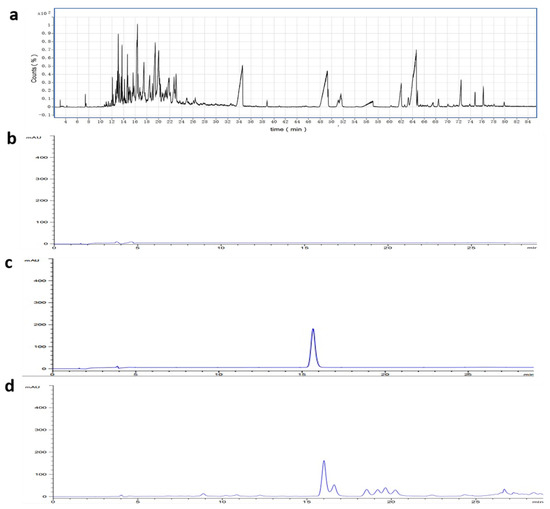Click the highest peak in chromatogram d
The image size is (550, 509).
324,478
